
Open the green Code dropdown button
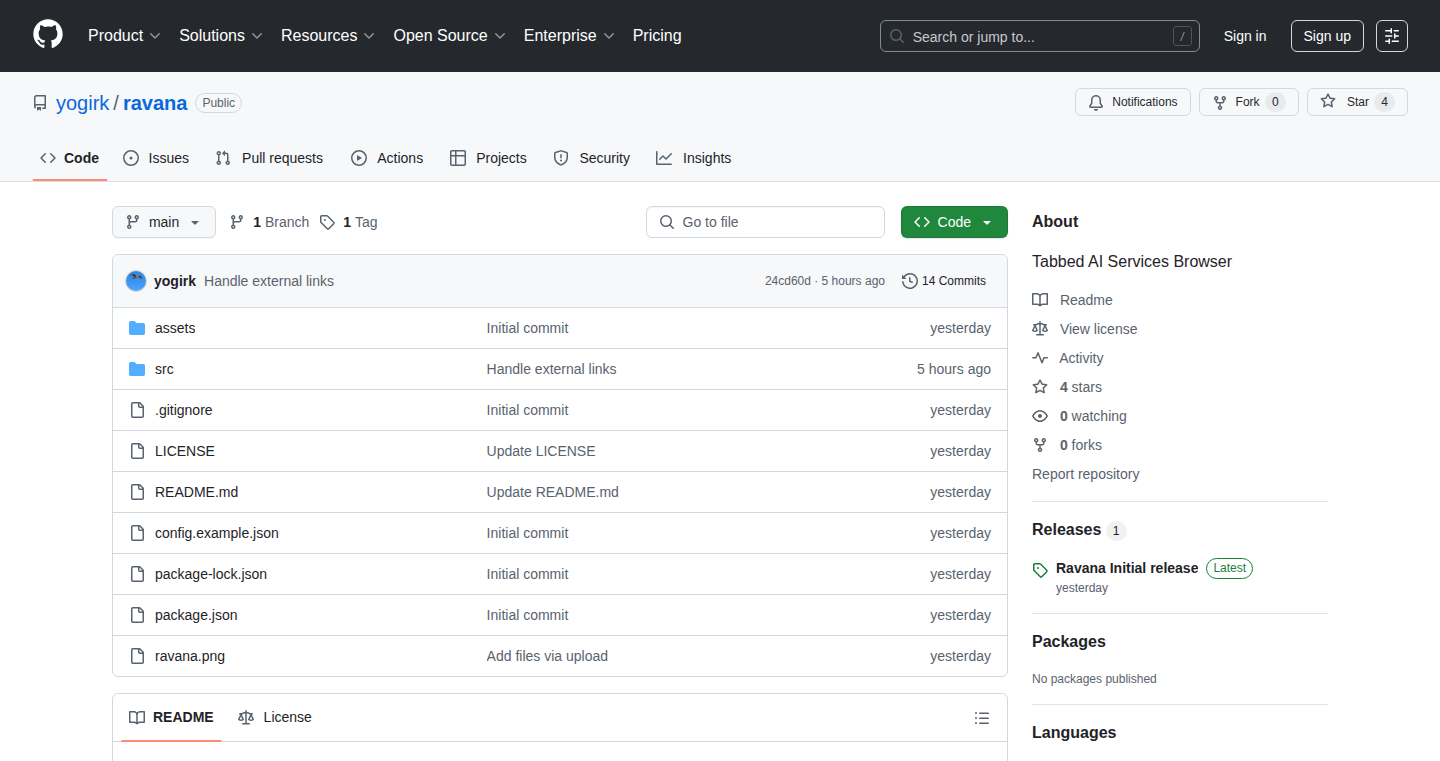point(954,222)
